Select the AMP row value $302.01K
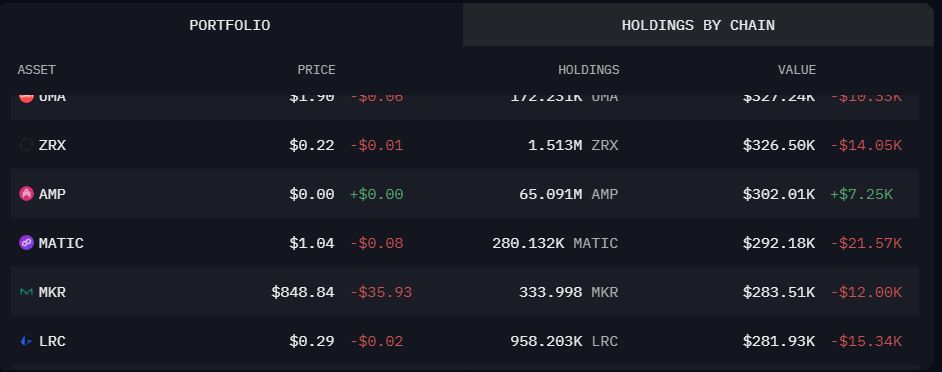The width and height of the screenshot is (942, 372). pyautogui.click(x=779, y=194)
